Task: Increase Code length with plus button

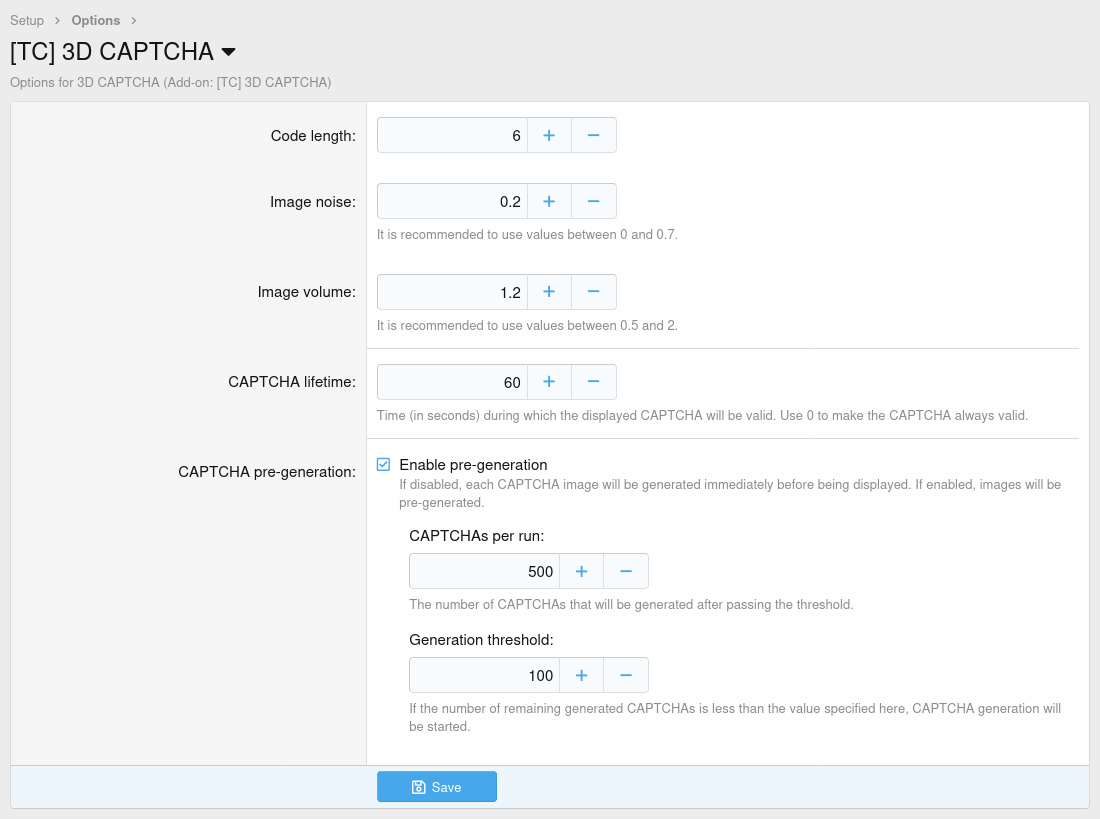Action: click(x=549, y=135)
